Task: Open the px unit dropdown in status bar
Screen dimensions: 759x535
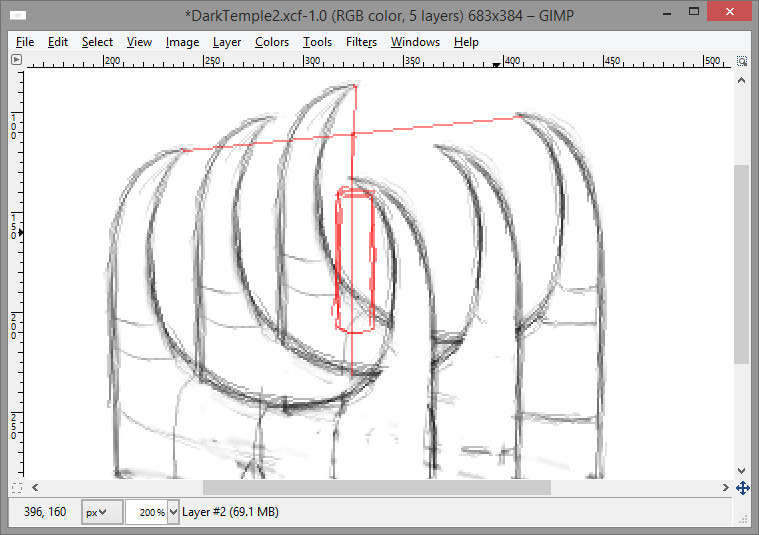Action: [102, 512]
